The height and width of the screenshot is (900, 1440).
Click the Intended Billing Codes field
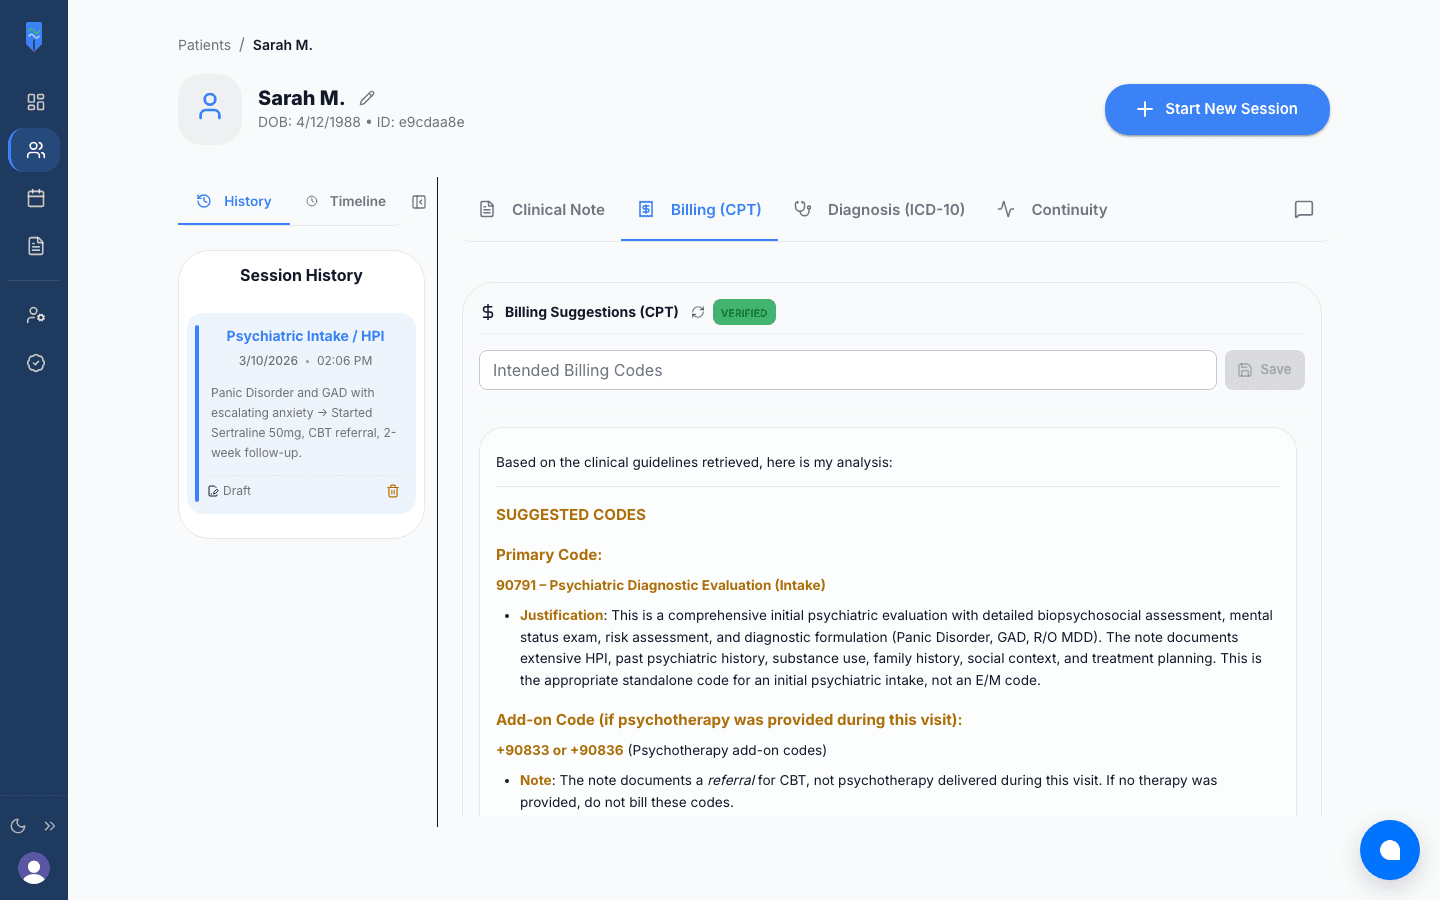pyautogui.click(x=847, y=370)
